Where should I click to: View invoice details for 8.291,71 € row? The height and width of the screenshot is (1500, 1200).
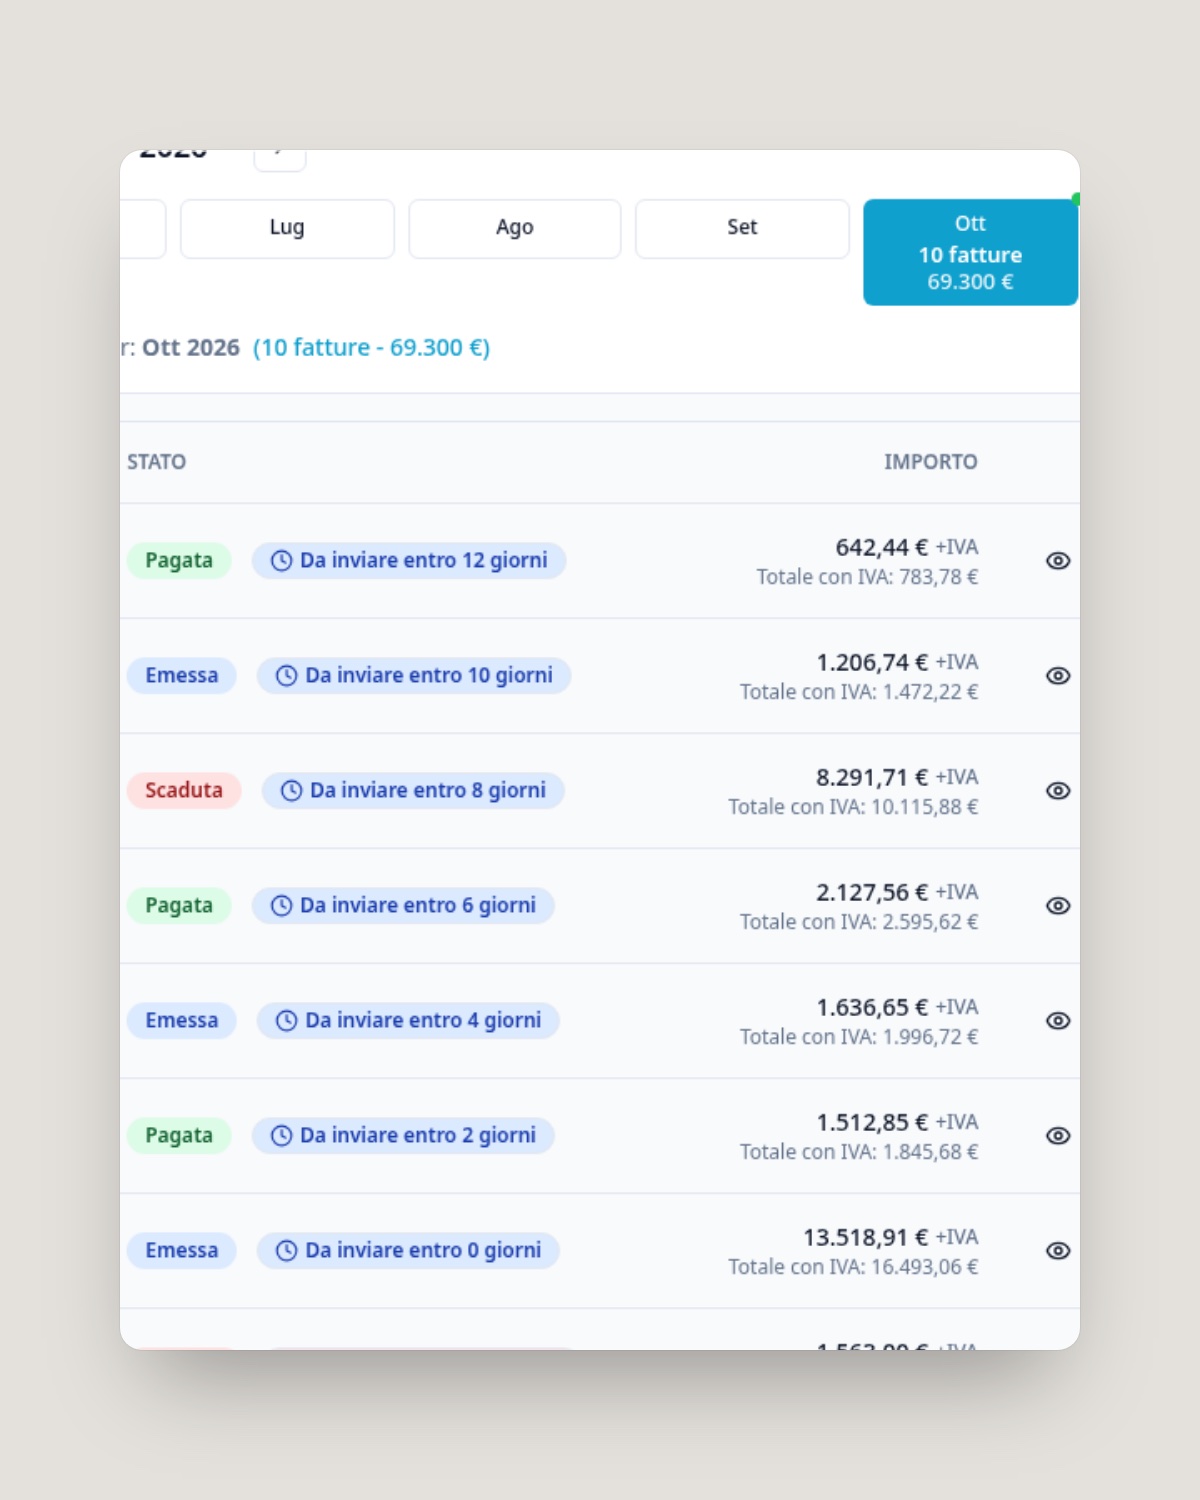(x=1058, y=791)
